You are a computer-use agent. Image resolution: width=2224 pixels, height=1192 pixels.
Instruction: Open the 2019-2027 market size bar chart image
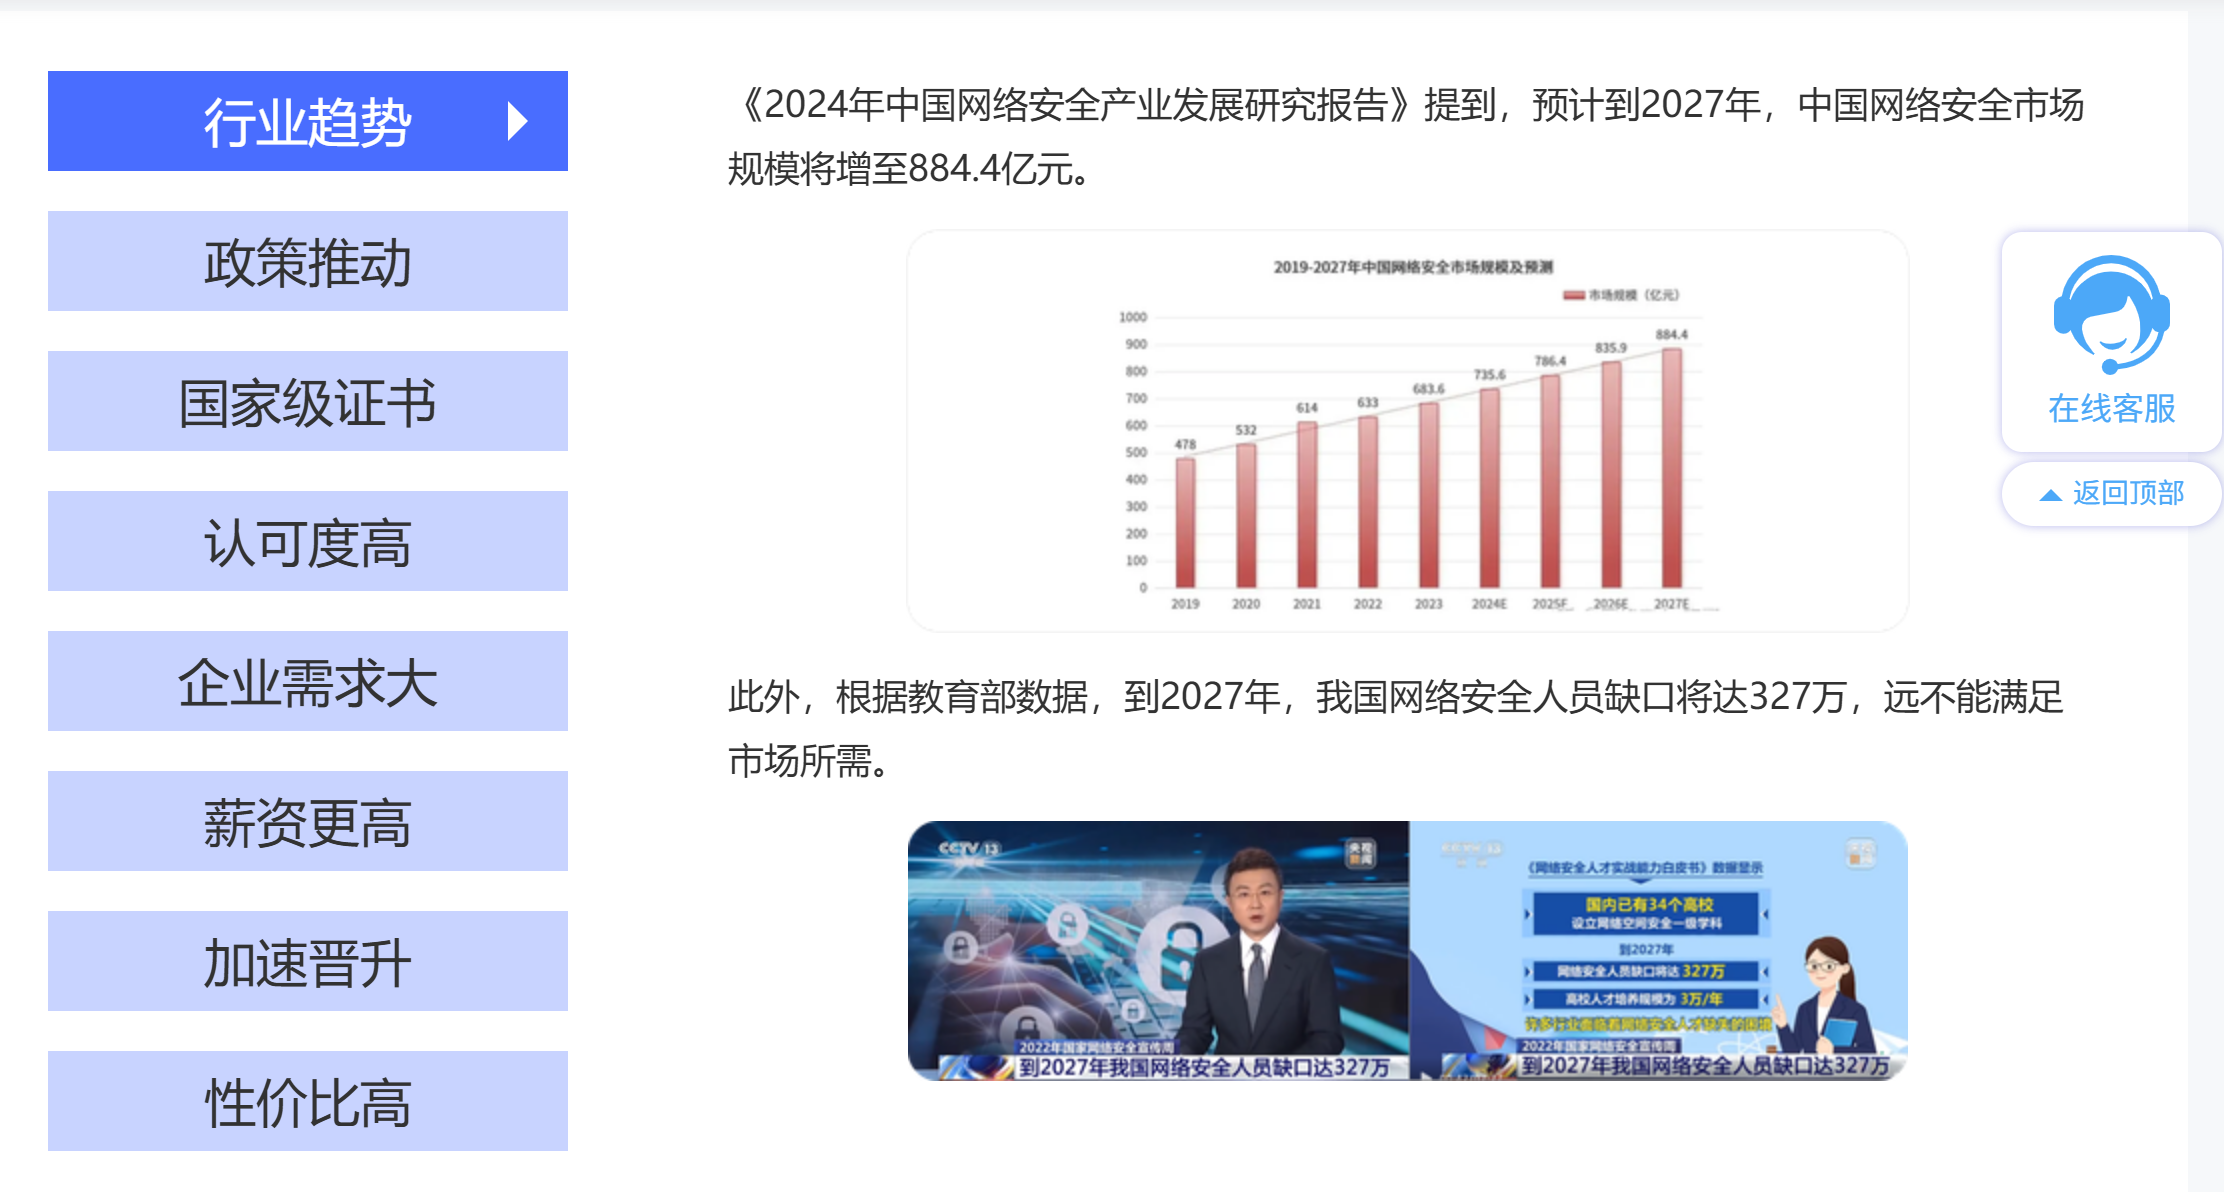tap(1406, 430)
